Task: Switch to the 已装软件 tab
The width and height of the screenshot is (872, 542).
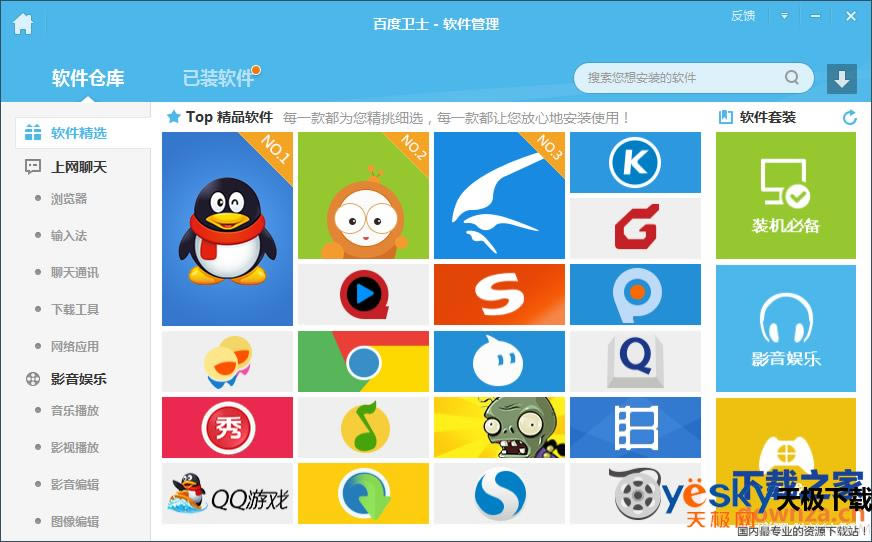Action: [220, 78]
